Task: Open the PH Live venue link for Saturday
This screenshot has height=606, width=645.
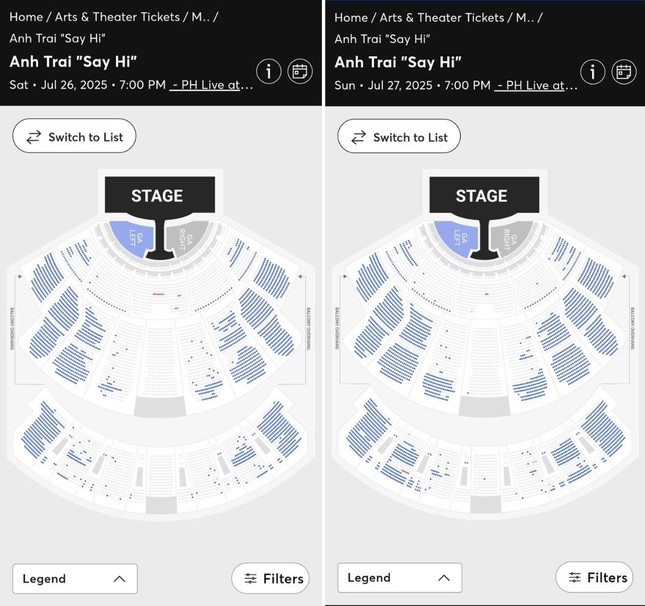Action: (x=211, y=85)
